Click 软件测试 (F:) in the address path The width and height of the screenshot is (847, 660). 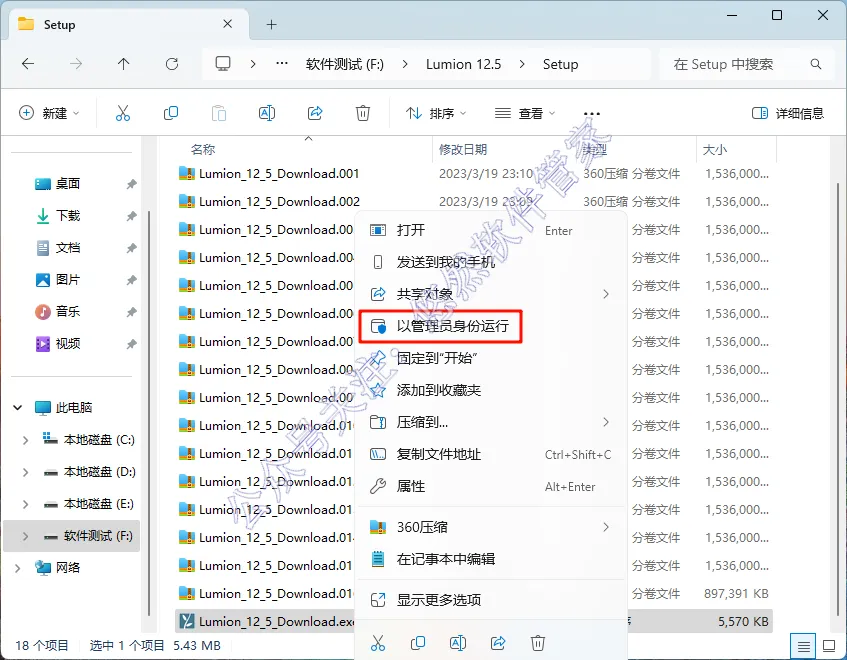pos(345,64)
